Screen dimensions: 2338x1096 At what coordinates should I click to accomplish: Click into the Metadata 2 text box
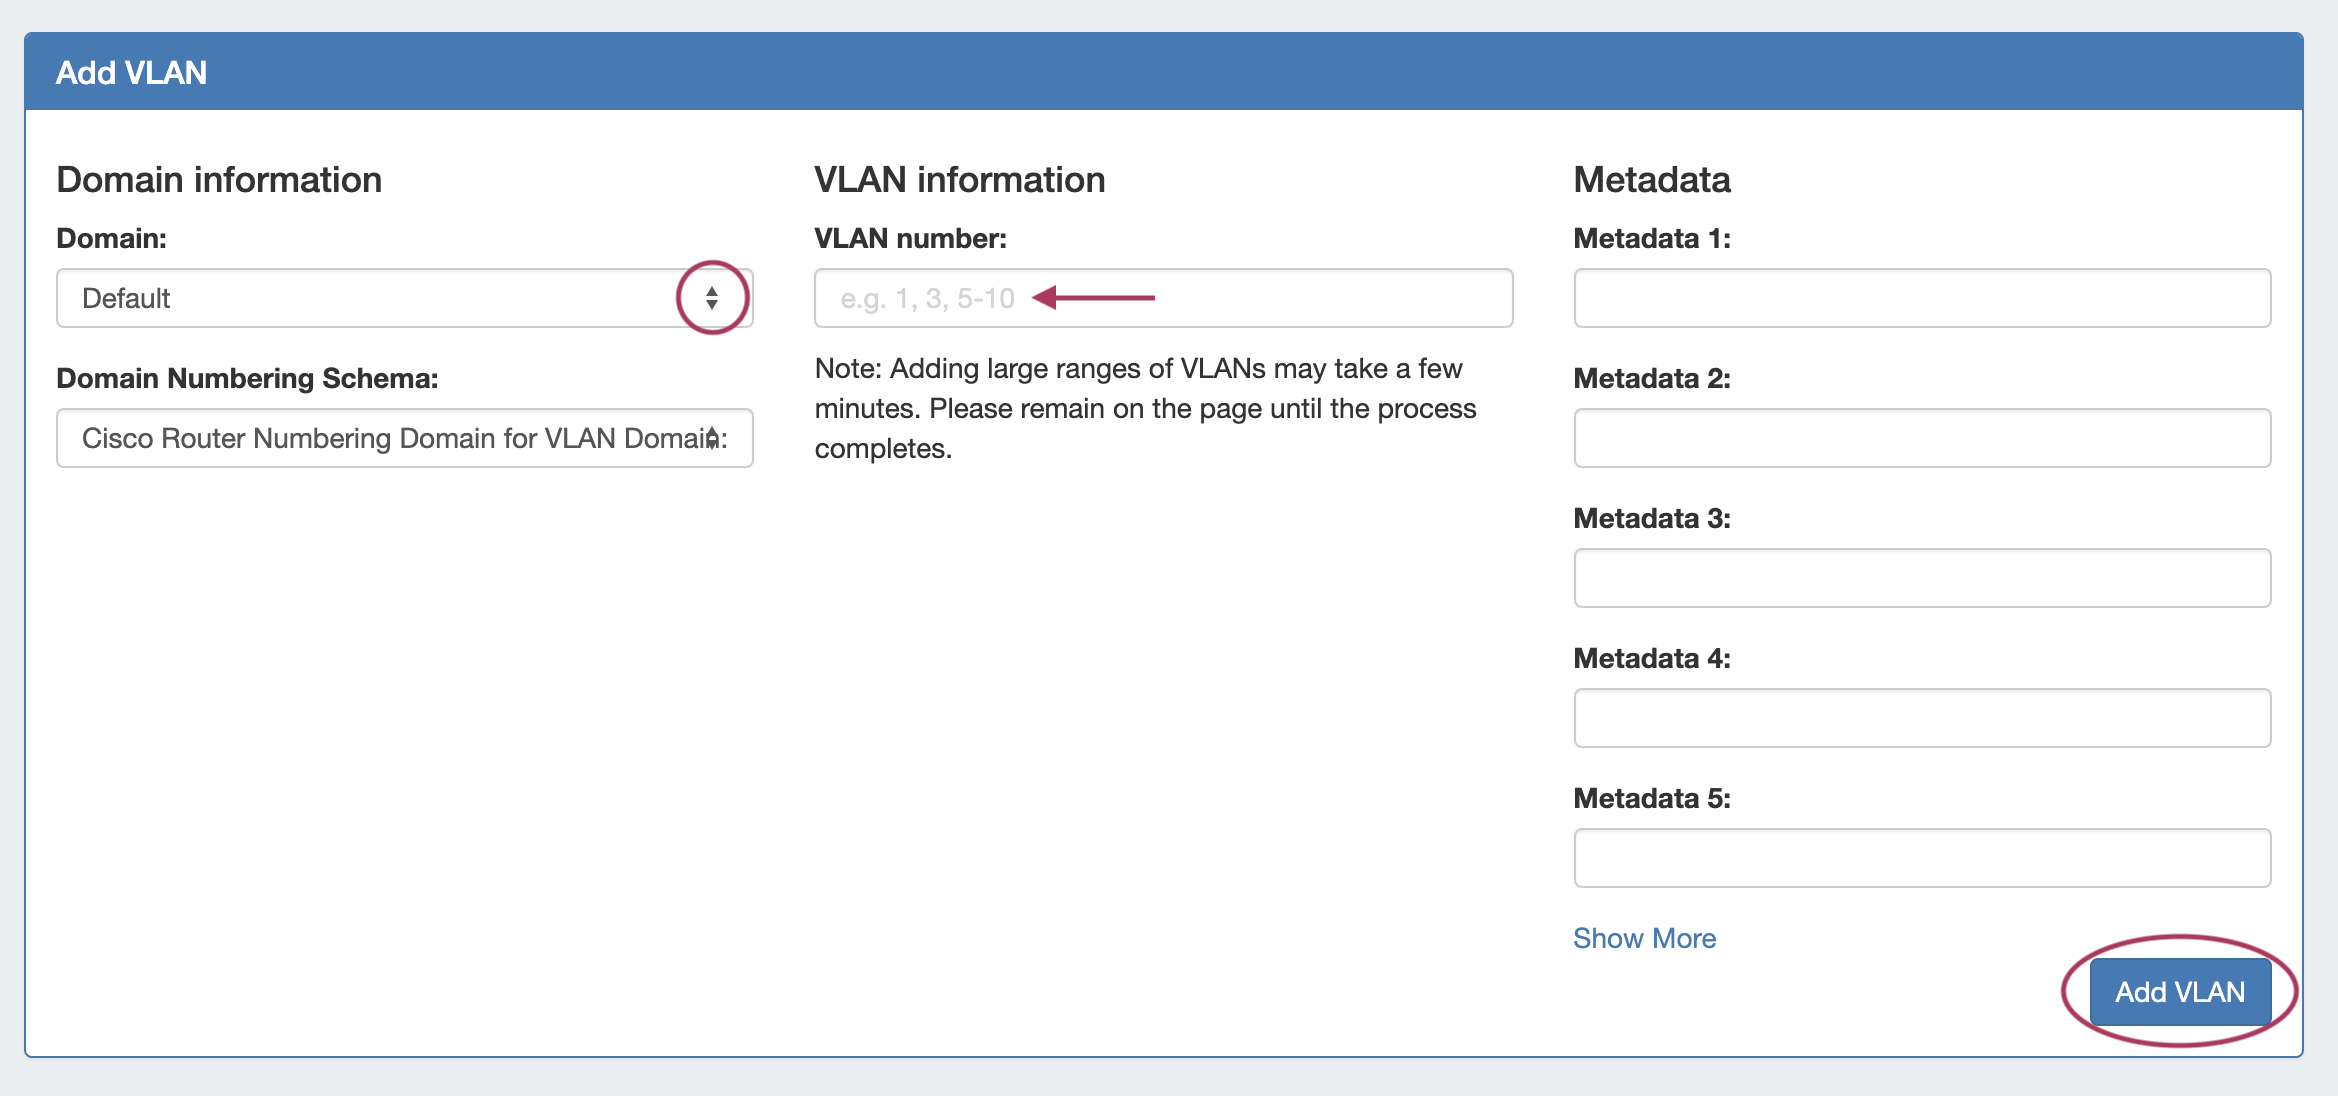[x=1921, y=438]
